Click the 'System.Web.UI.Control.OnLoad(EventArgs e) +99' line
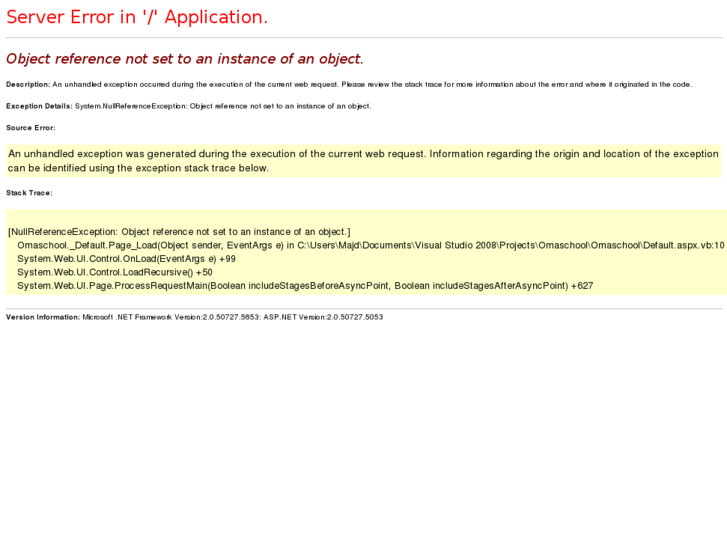Screen dimensions: 727x545 point(126,259)
